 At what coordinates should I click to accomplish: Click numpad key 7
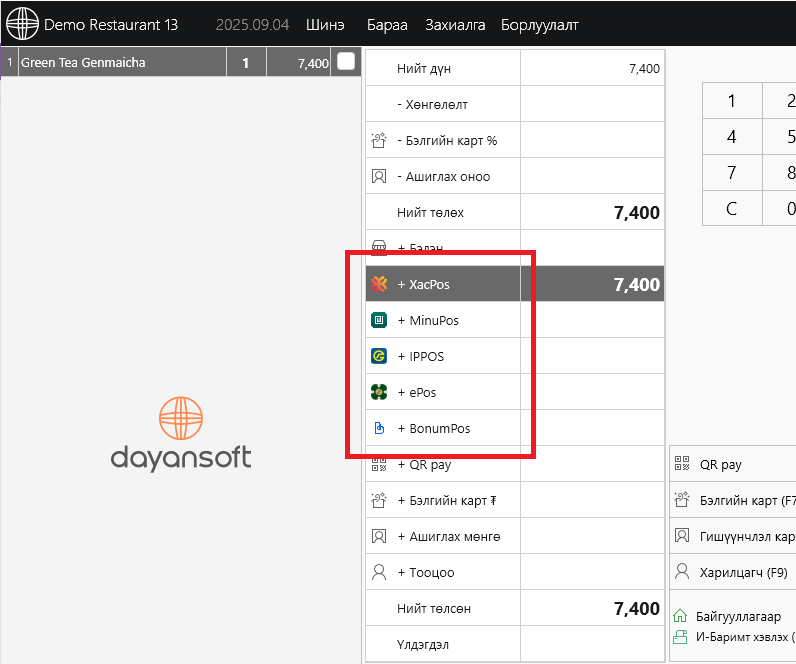(732, 173)
